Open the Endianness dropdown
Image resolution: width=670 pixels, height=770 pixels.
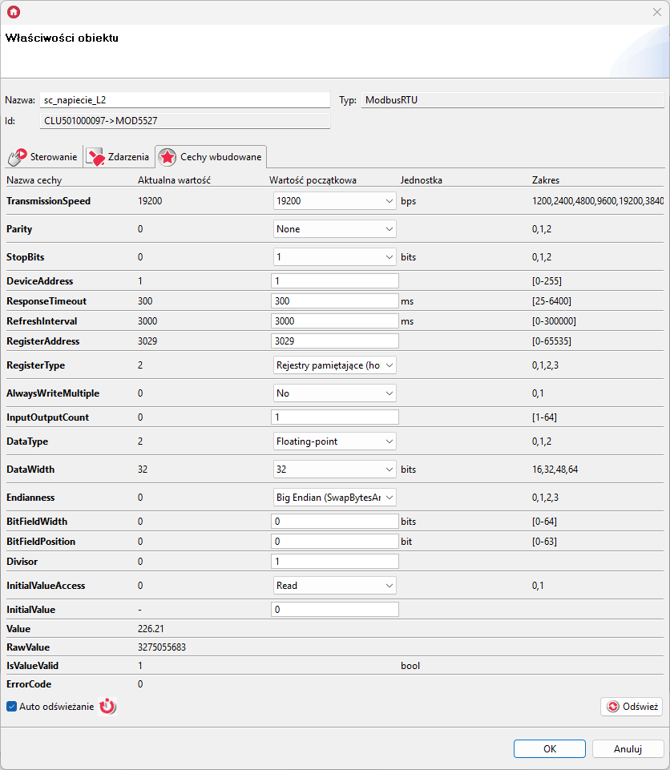coord(334,497)
